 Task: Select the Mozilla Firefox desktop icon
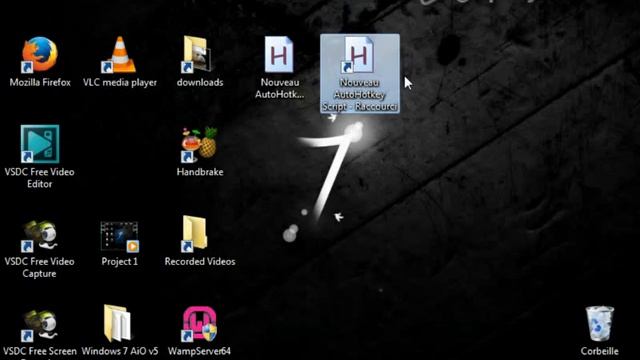coord(40,55)
